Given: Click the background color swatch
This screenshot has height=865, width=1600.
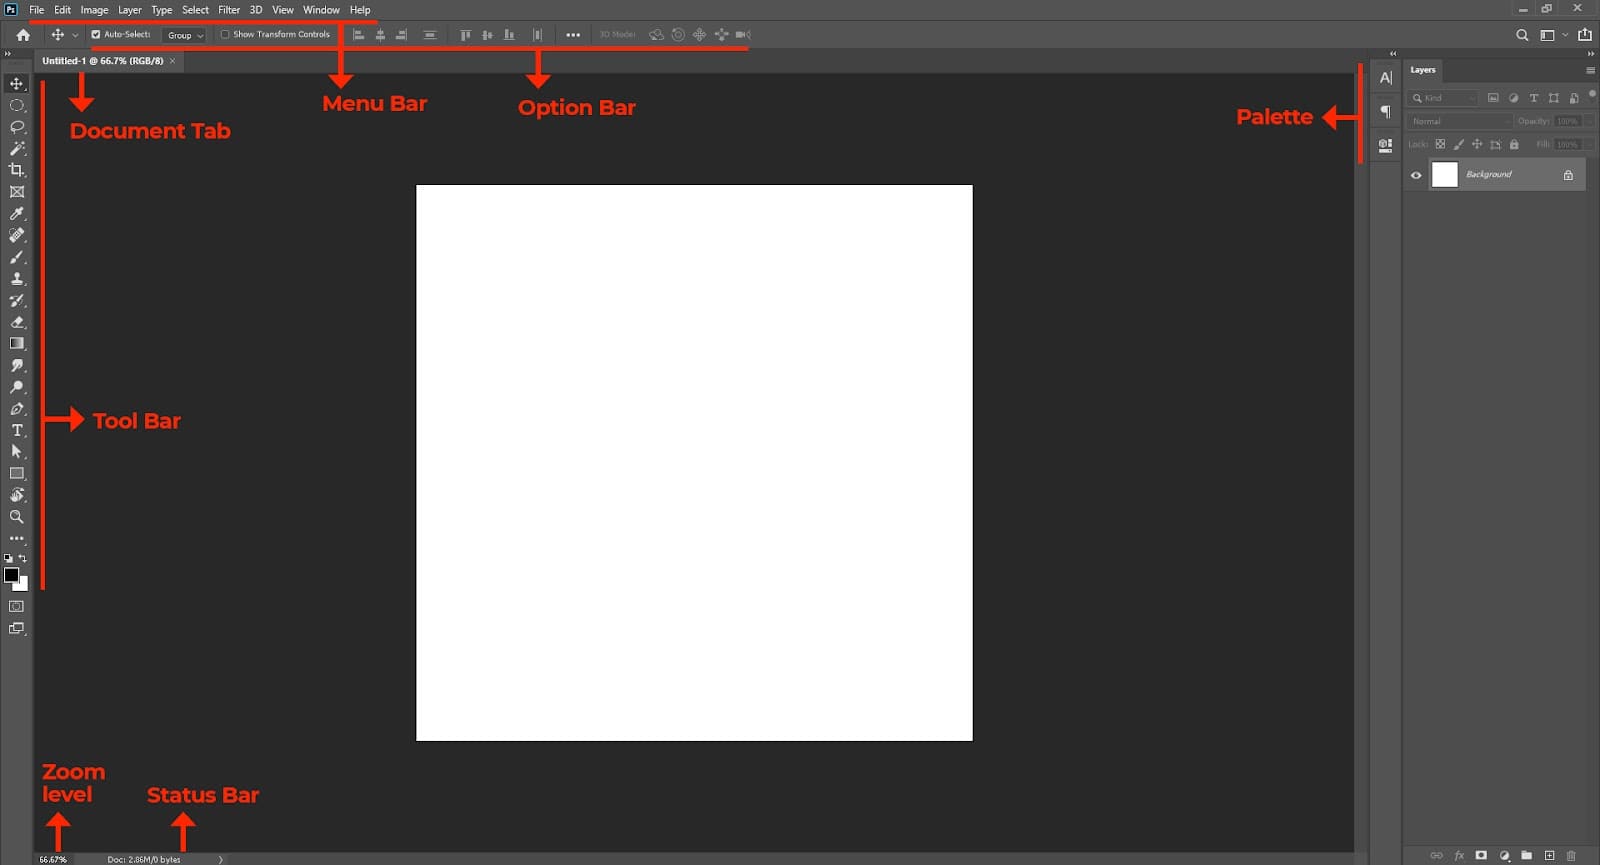Looking at the screenshot, I should (24, 585).
